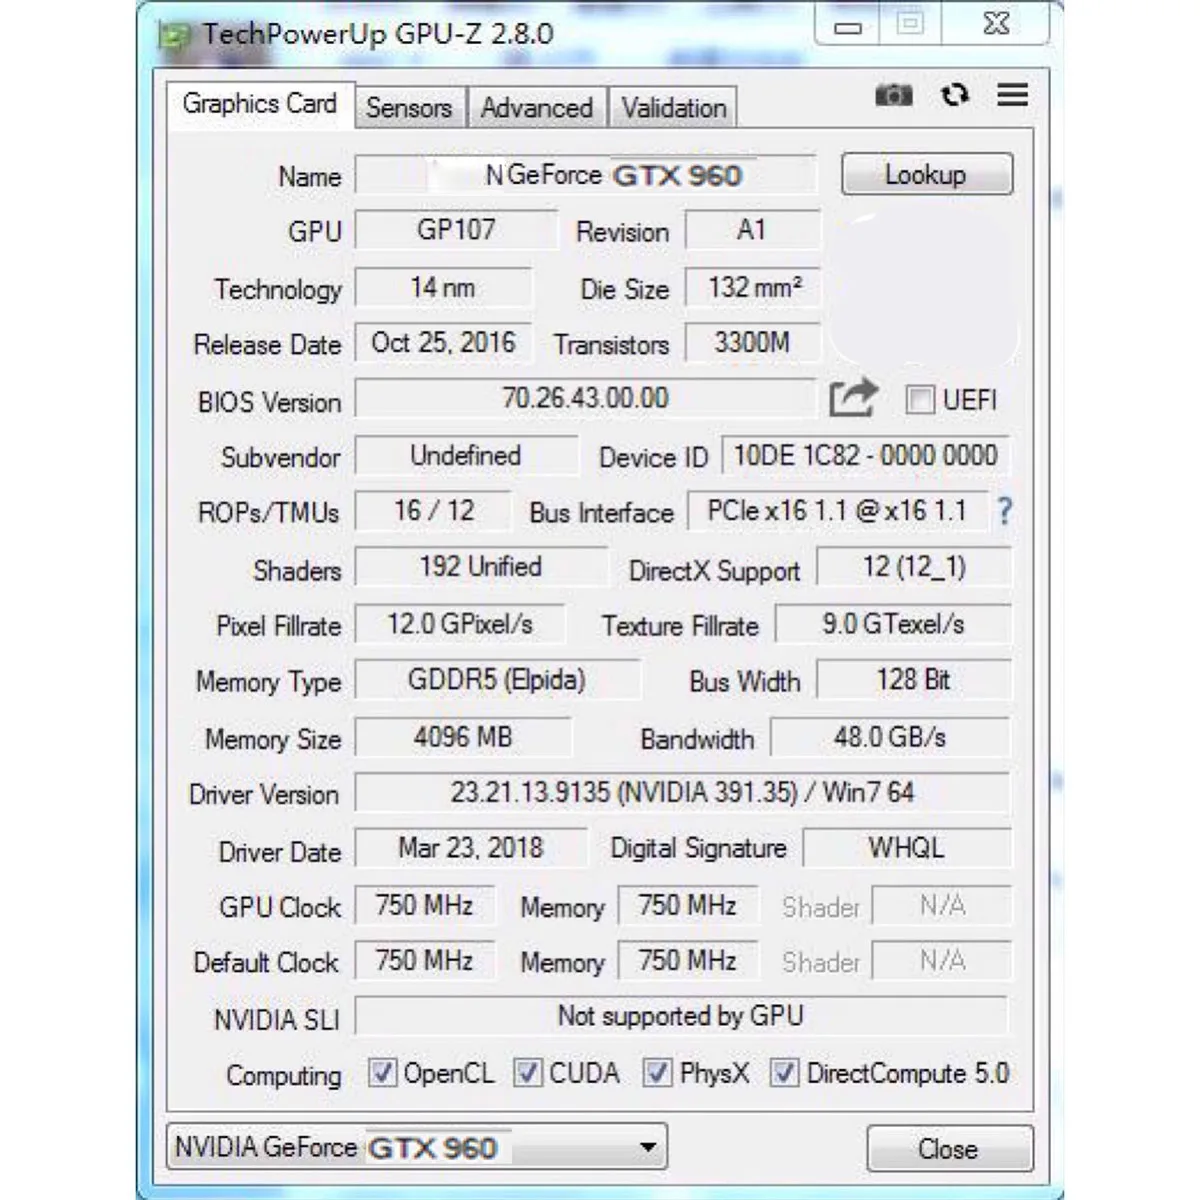Click the GPU-Z app icon in title bar
The image size is (1200, 1200).
point(174,37)
